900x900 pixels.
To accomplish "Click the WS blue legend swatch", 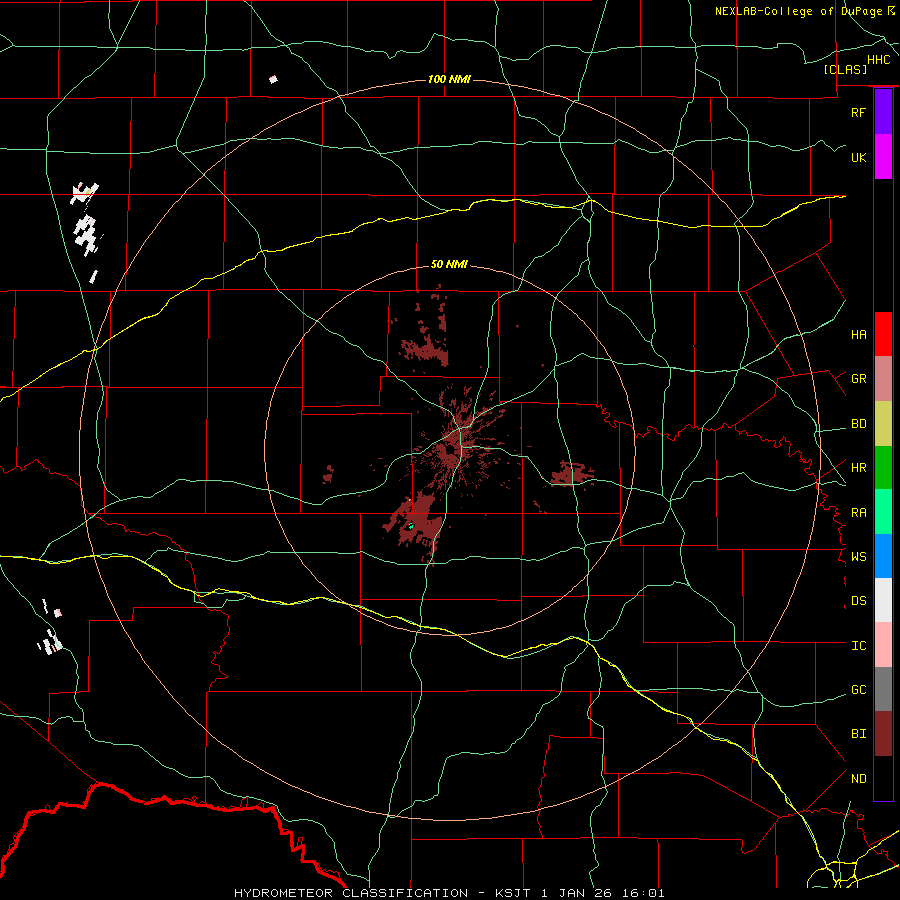I will click(x=883, y=556).
